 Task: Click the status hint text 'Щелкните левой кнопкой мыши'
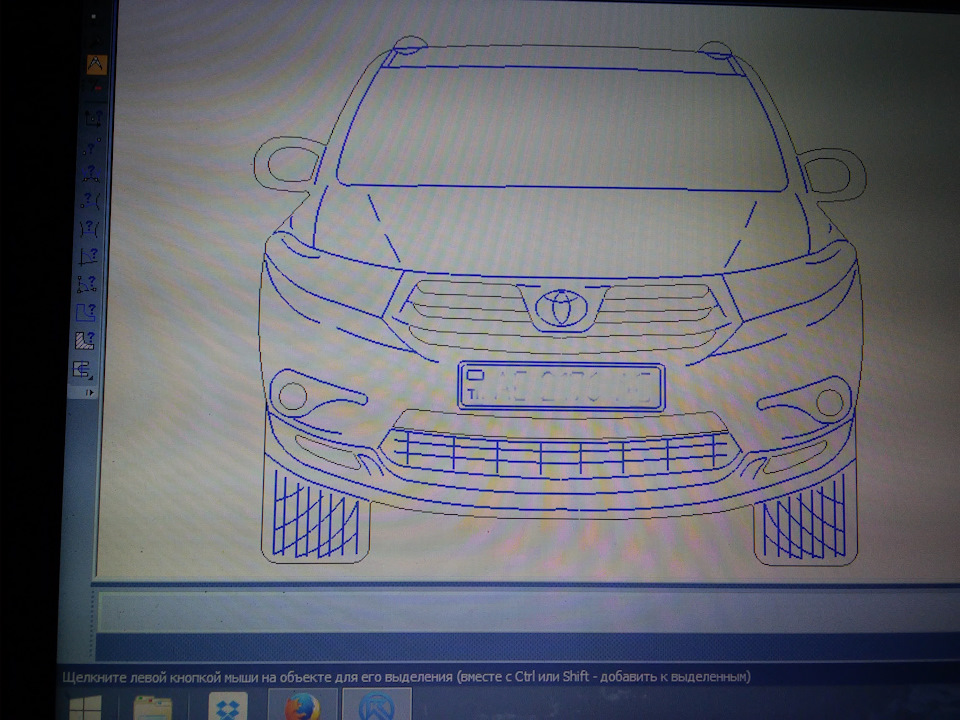(x=162, y=677)
